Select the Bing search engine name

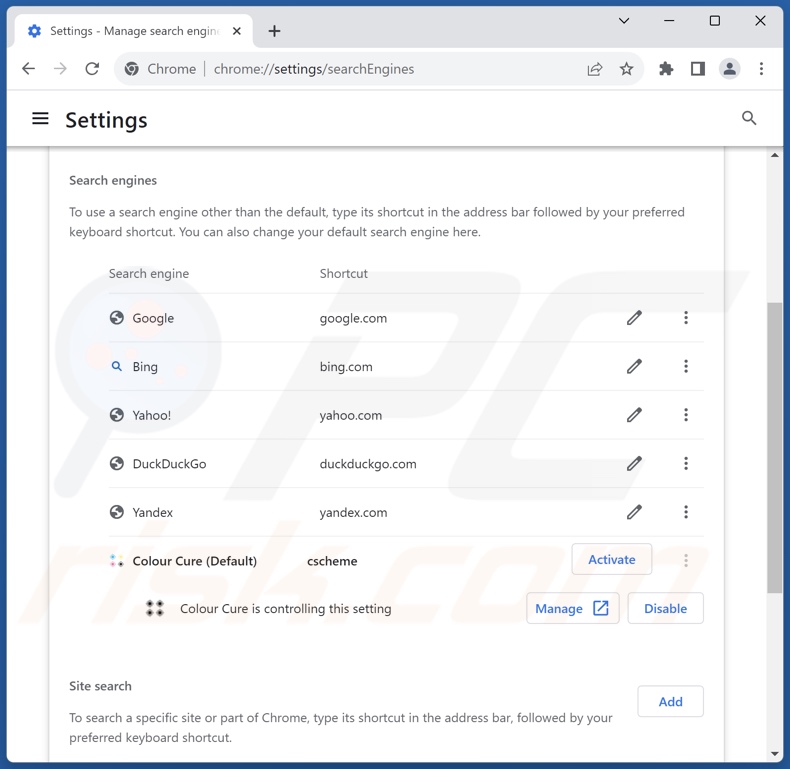pos(145,367)
